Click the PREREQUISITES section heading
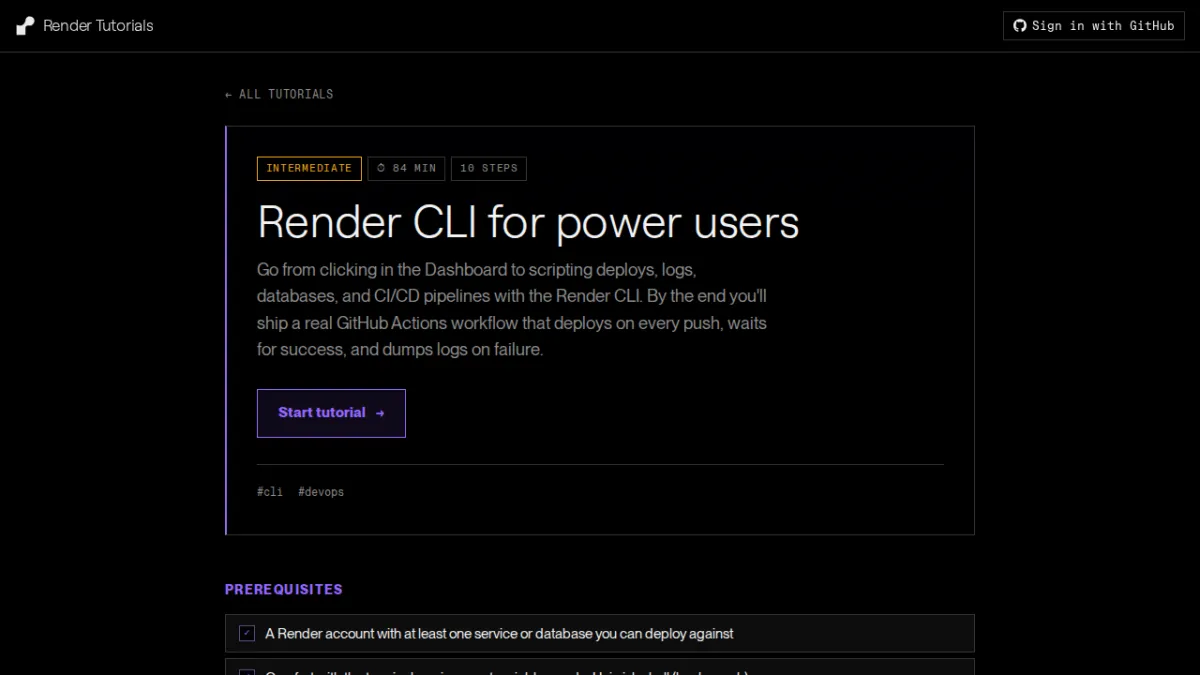This screenshot has width=1200, height=675. click(284, 590)
